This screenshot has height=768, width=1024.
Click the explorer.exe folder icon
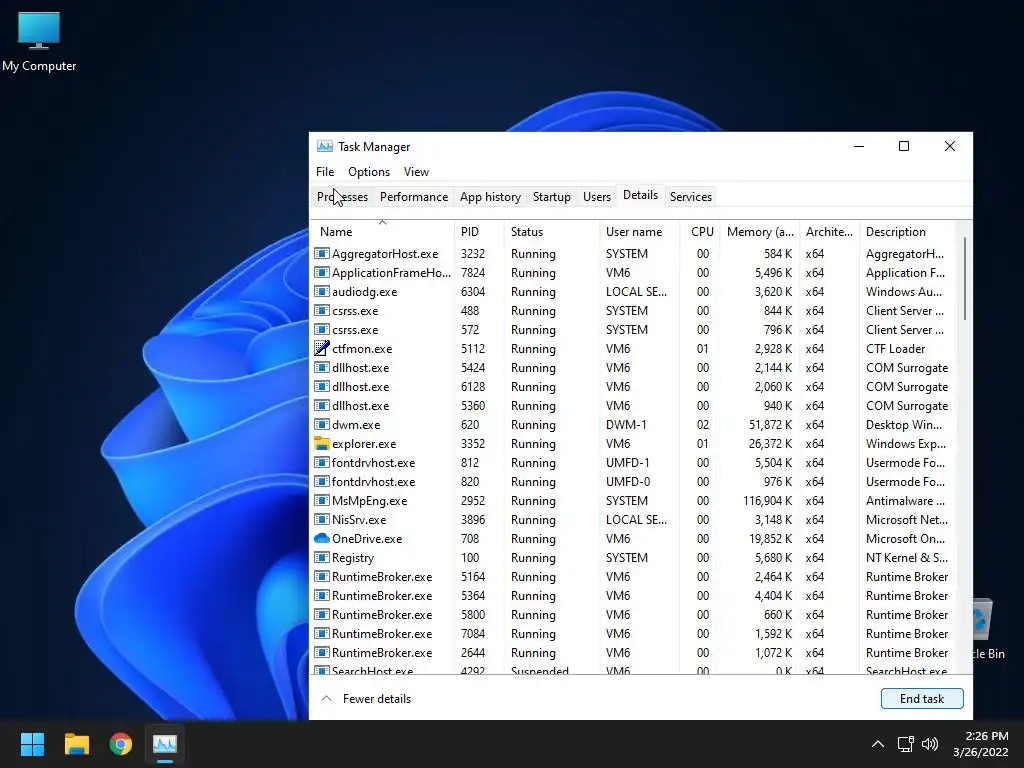click(x=321, y=443)
